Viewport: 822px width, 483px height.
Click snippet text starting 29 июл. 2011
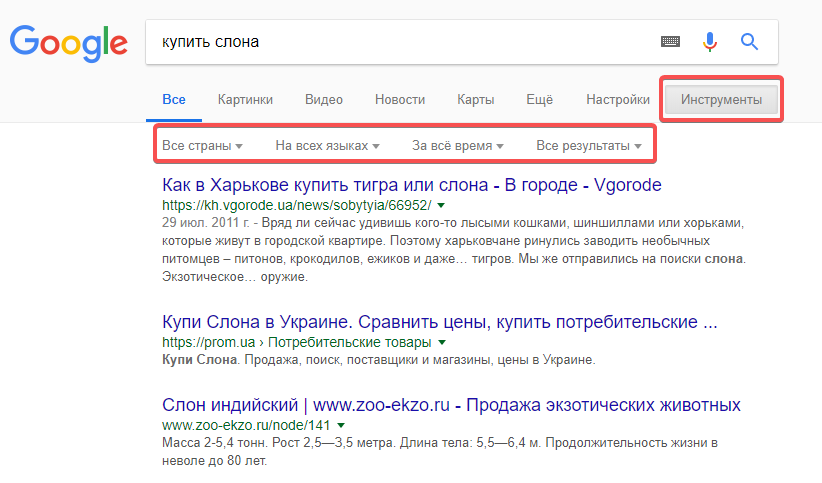click(x=454, y=250)
